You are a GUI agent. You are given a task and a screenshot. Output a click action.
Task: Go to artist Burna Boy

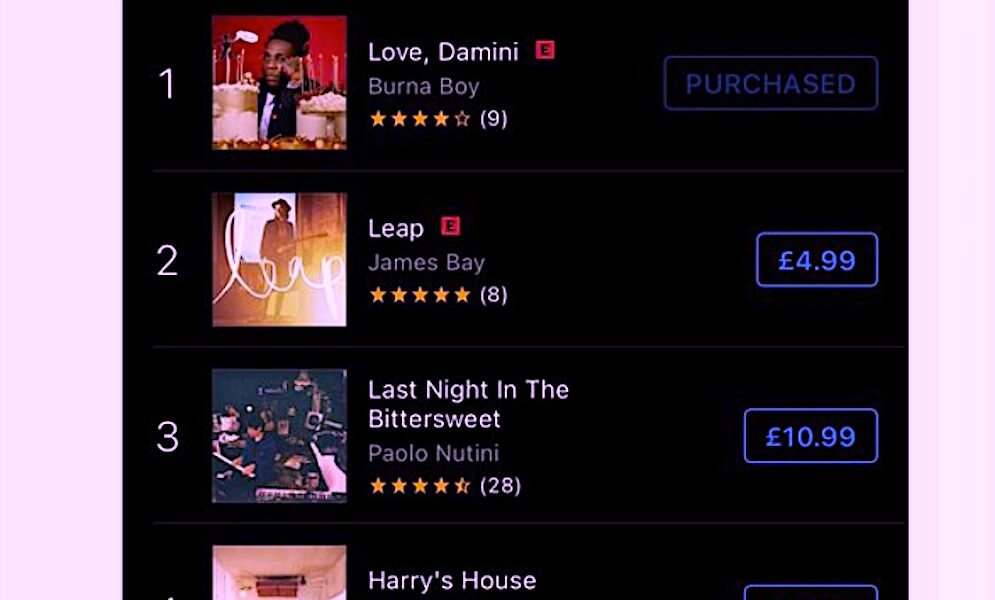click(x=423, y=86)
